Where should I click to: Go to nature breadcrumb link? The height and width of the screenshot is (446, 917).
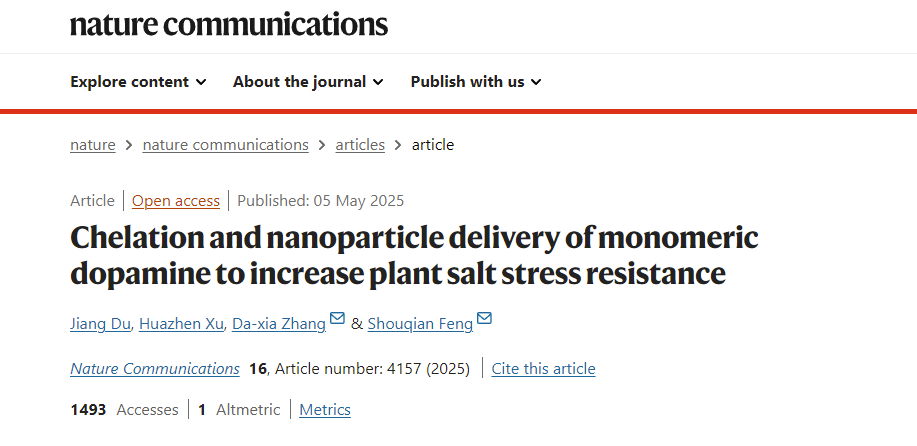point(93,145)
